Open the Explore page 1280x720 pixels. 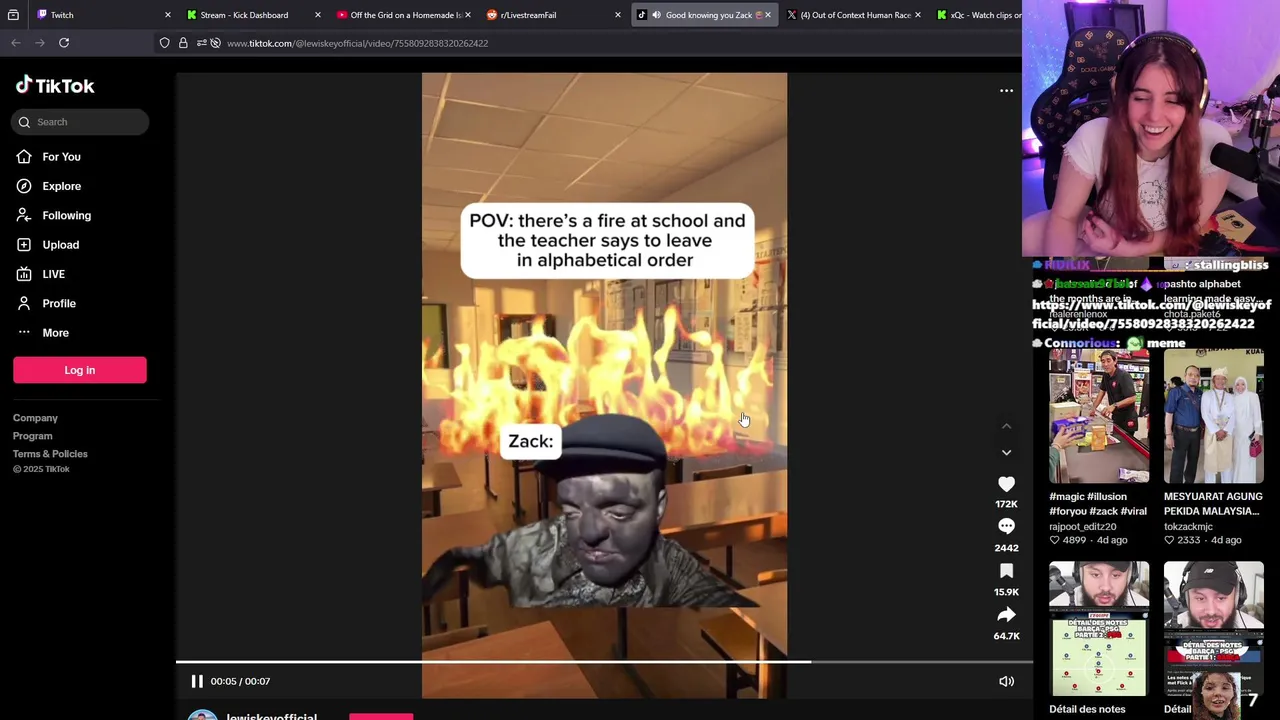[61, 186]
